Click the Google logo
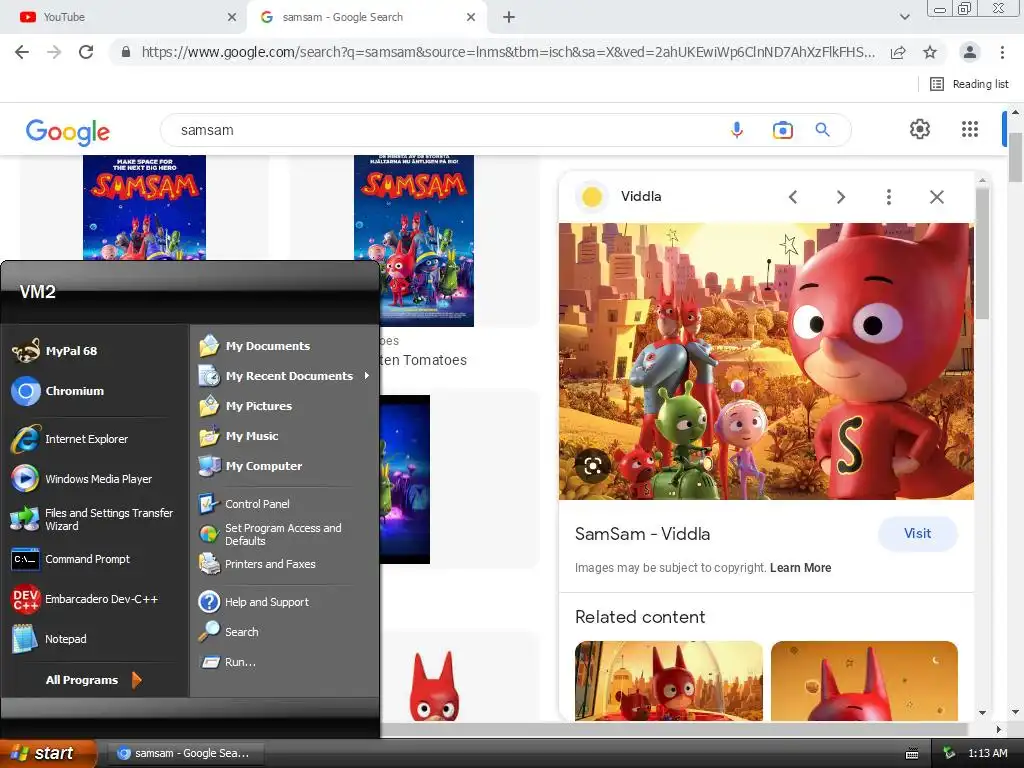This screenshot has height=768, width=1024. [67, 131]
